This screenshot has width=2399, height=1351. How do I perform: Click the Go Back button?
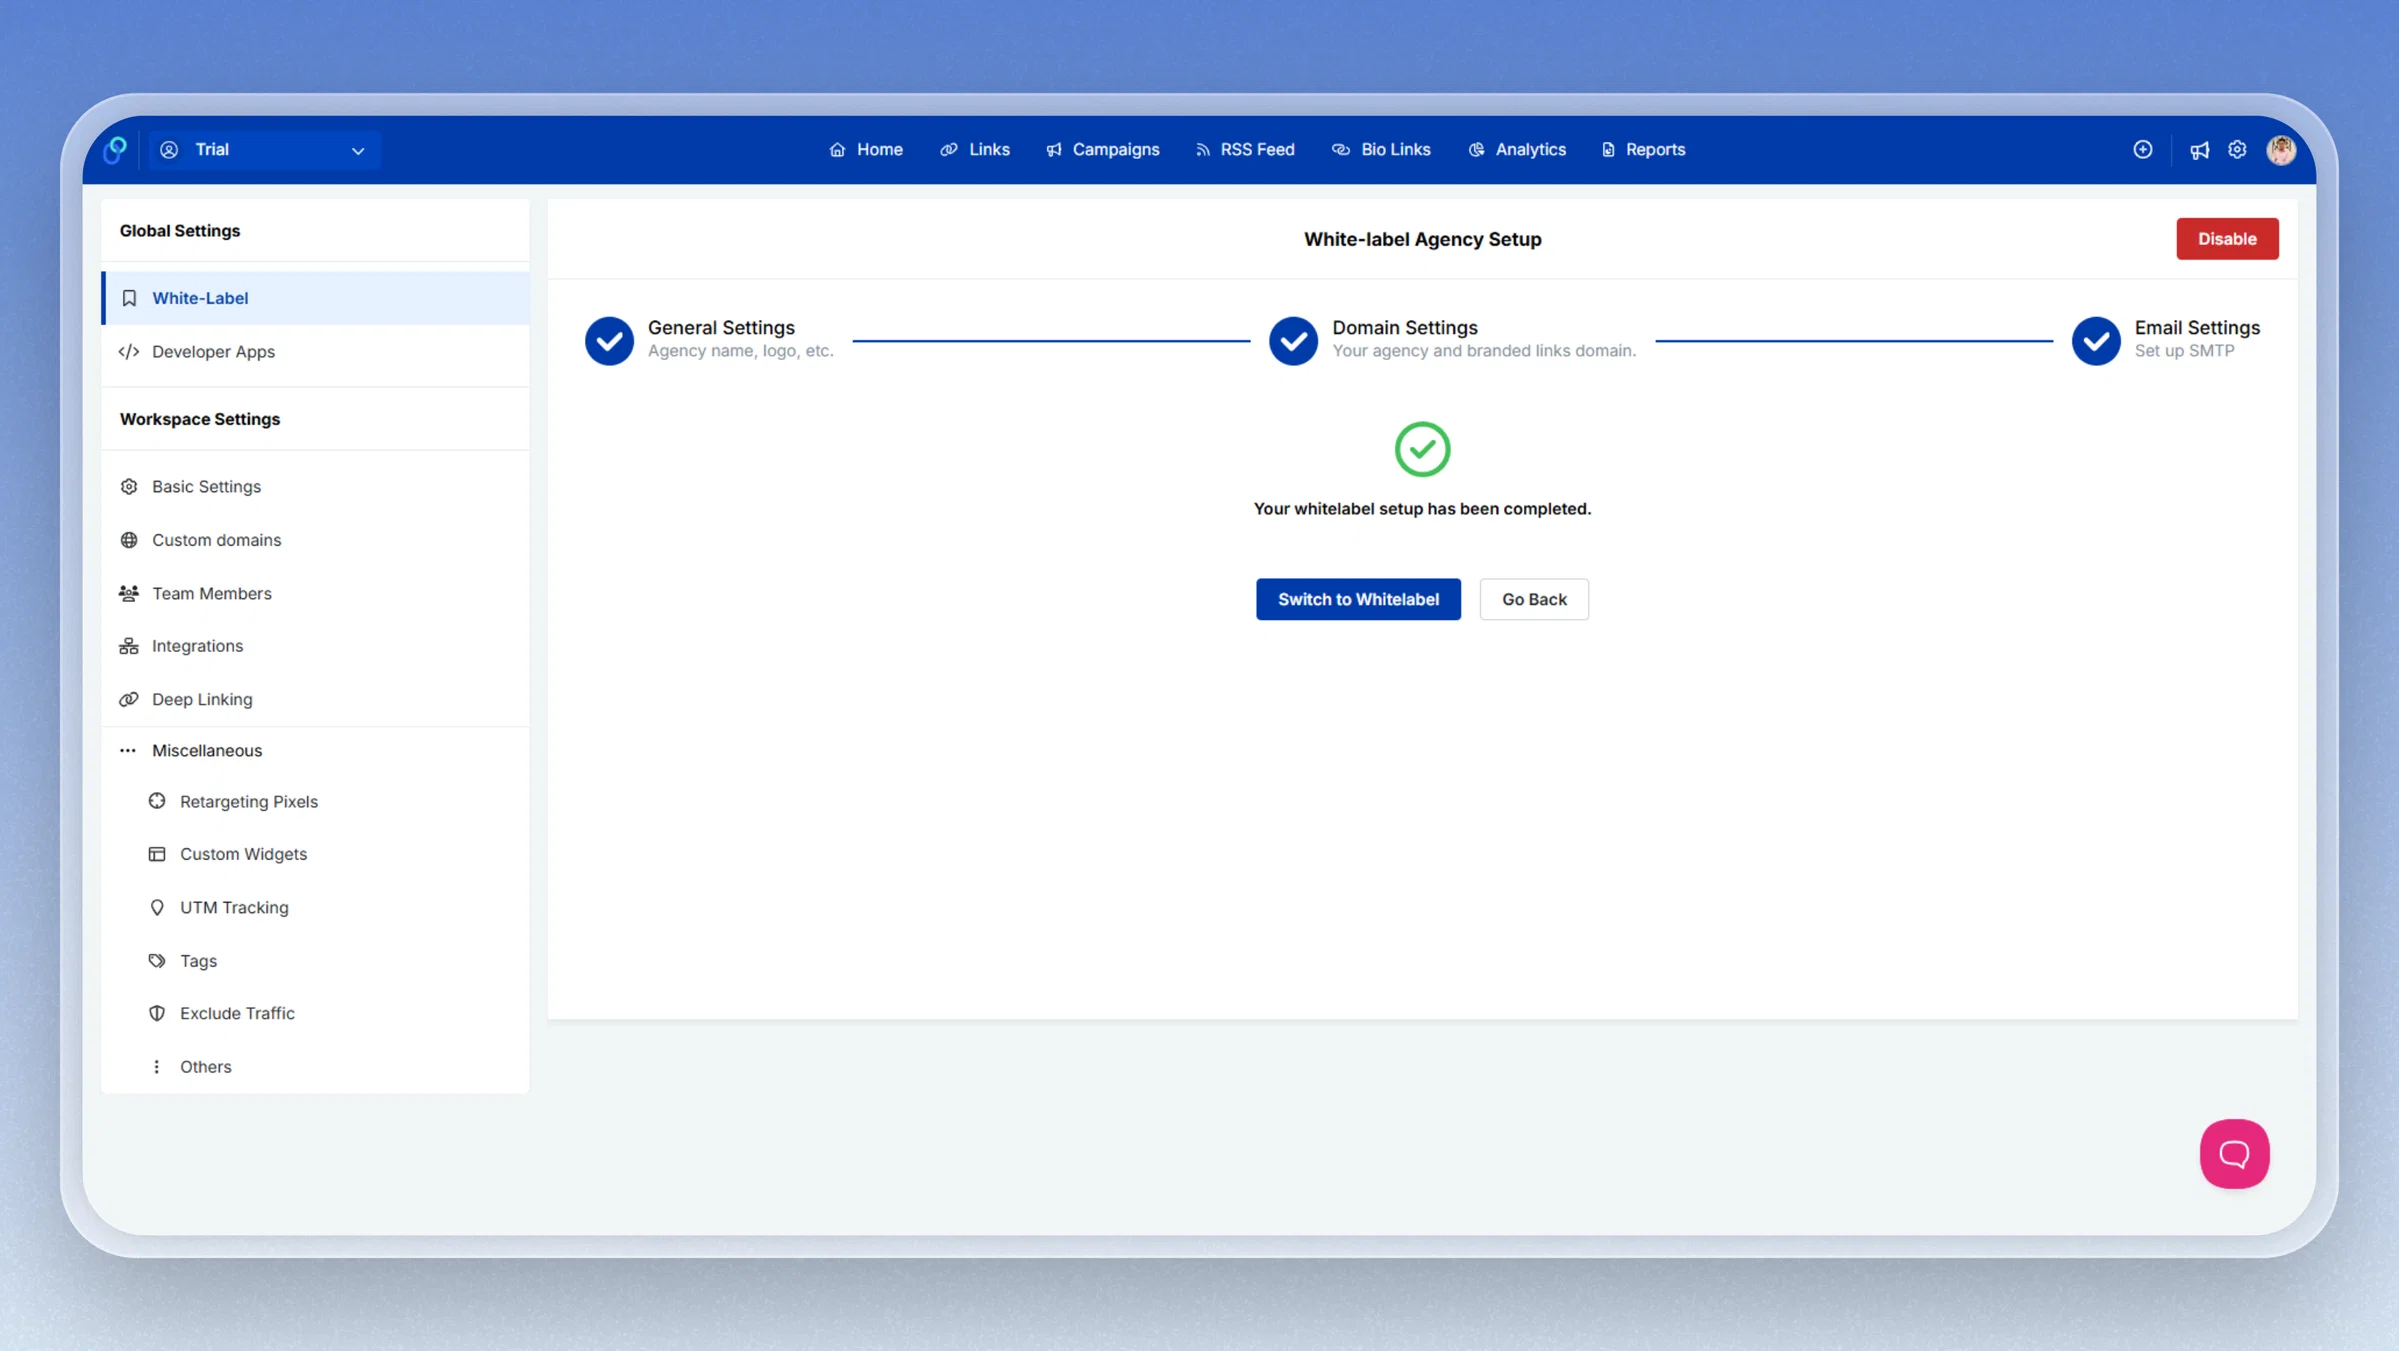click(1534, 599)
